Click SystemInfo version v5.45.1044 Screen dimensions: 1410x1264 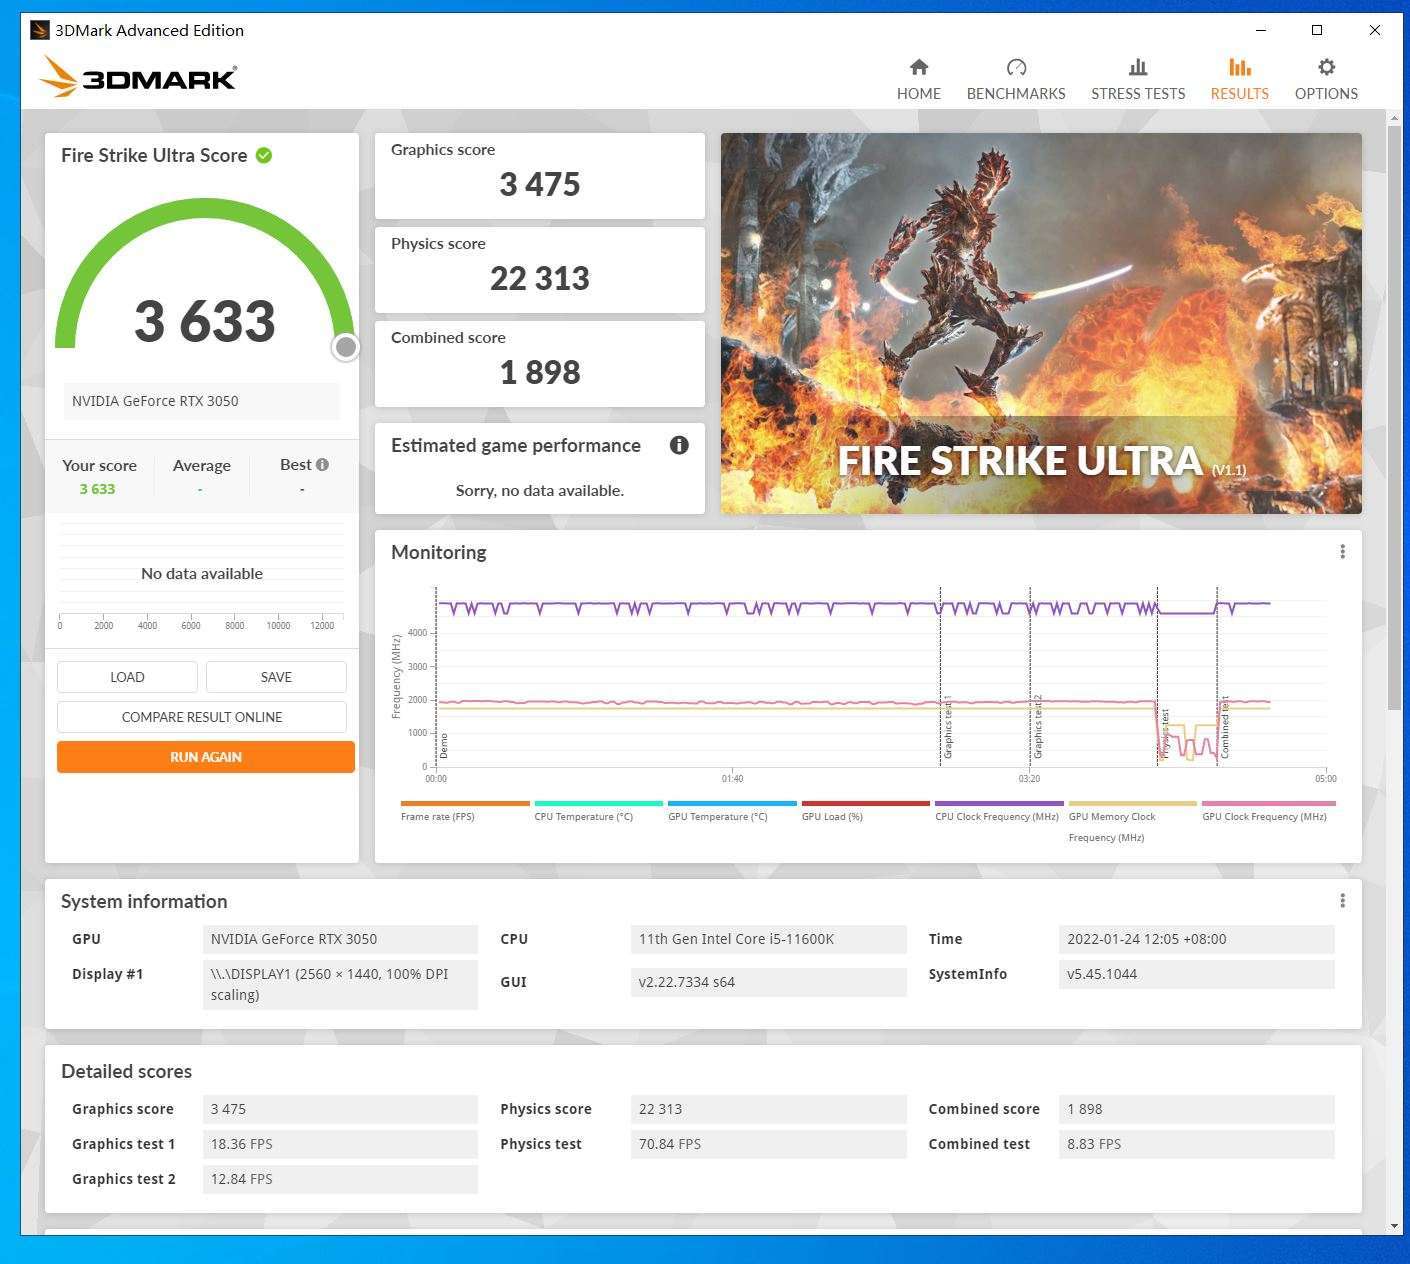pyautogui.click(x=1196, y=974)
